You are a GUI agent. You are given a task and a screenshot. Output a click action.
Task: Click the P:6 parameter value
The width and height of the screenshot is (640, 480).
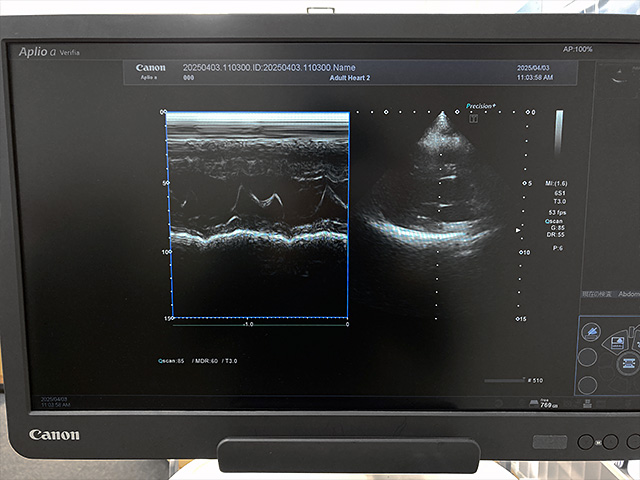[558, 248]
